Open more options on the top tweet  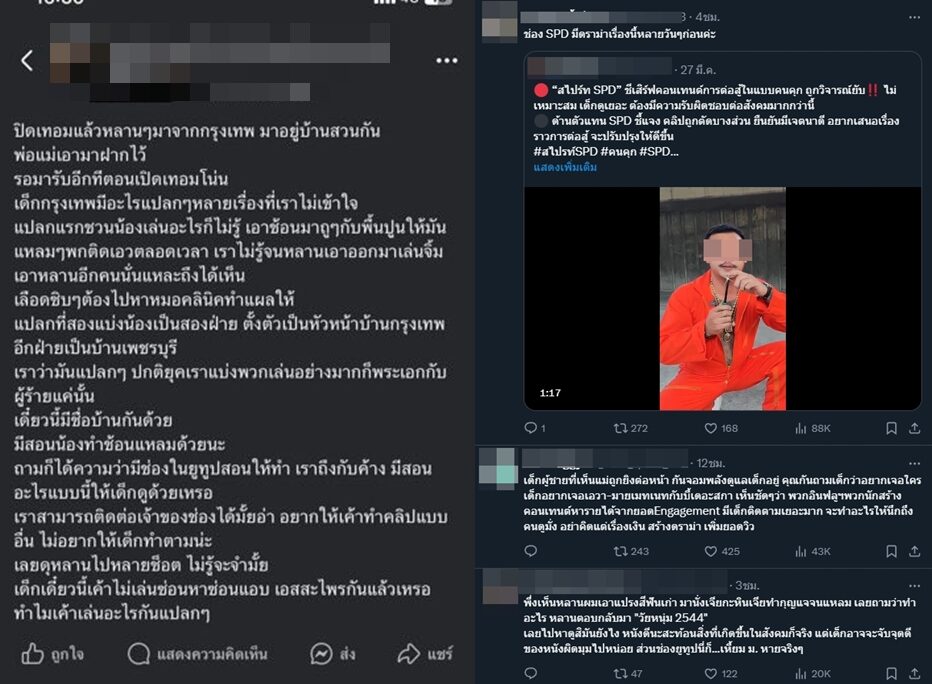click(914, 17)
